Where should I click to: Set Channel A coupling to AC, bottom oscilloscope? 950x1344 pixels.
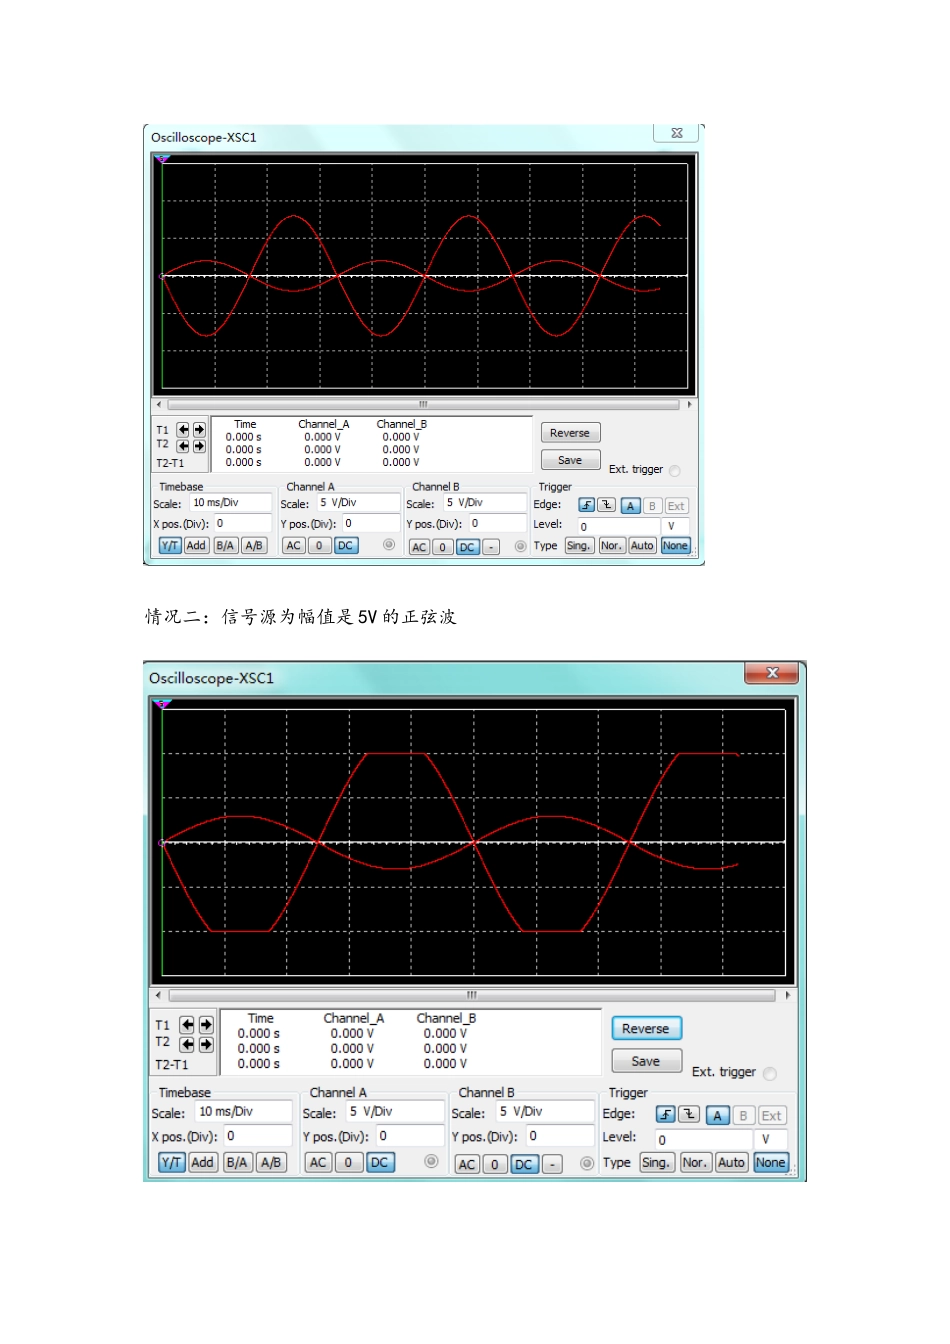coord(318,1163)
